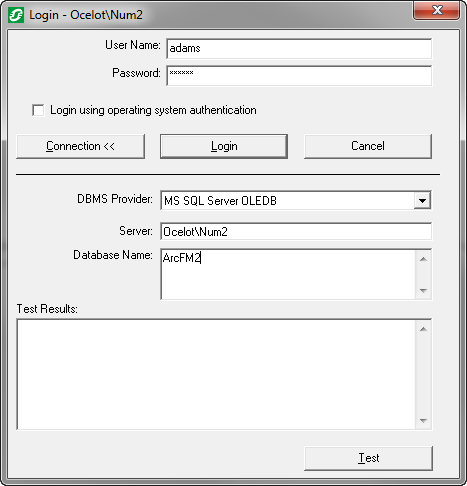The width and height of the screenshot is (467, 486).
Task: Click the Server field with Ocelot\Num2
Action: [x=296, y=231]
